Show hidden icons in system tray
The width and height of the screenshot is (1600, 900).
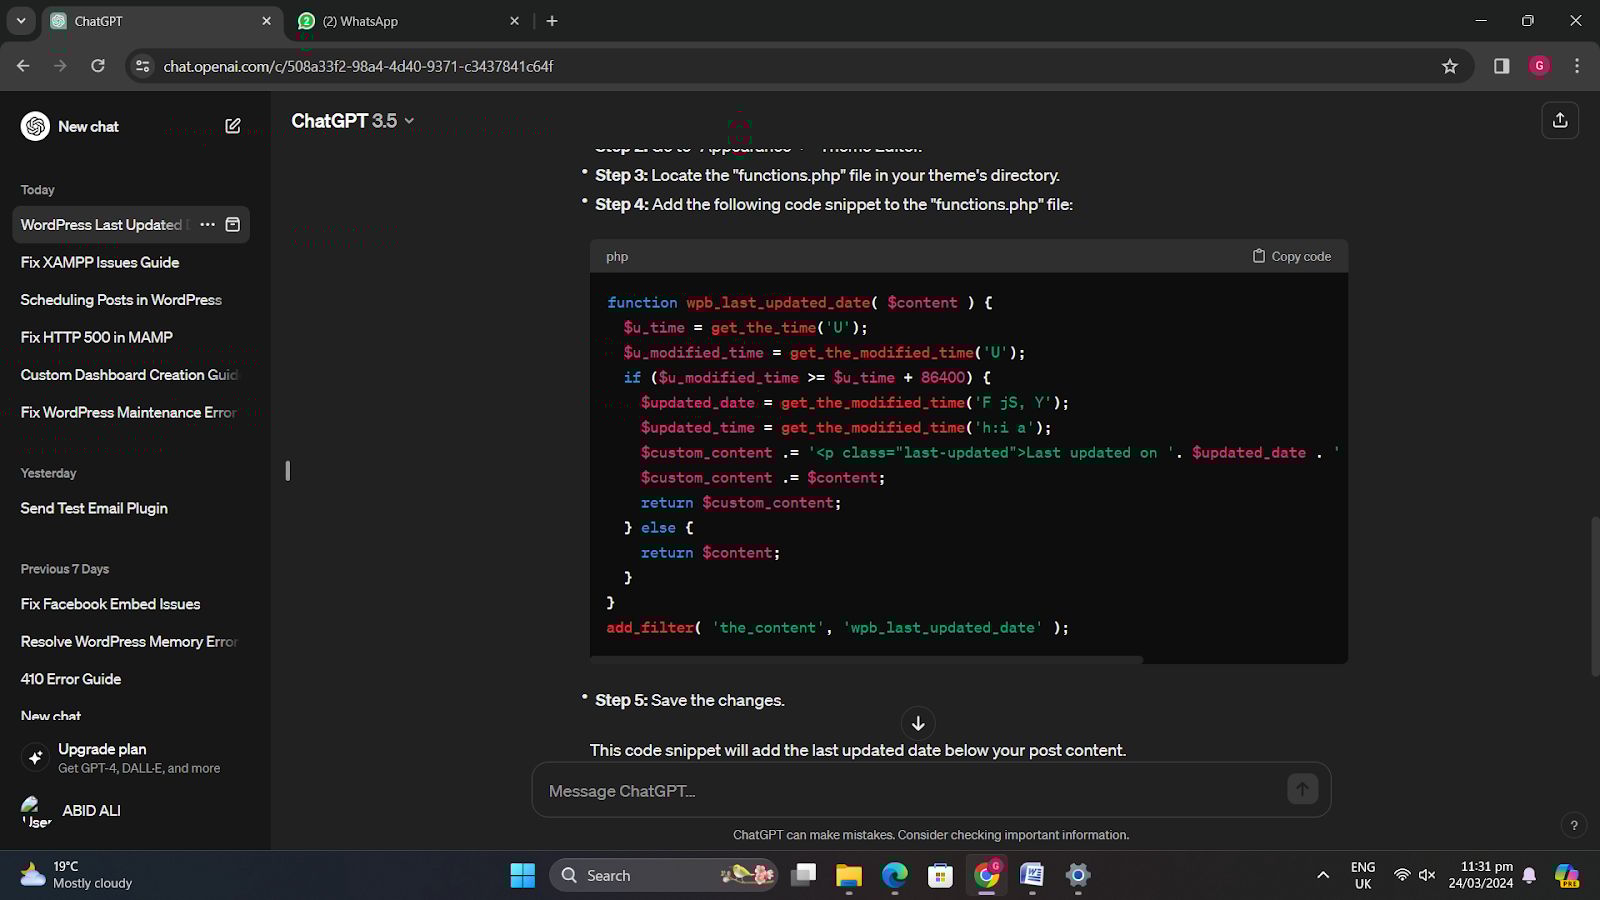pos(1323,875)
